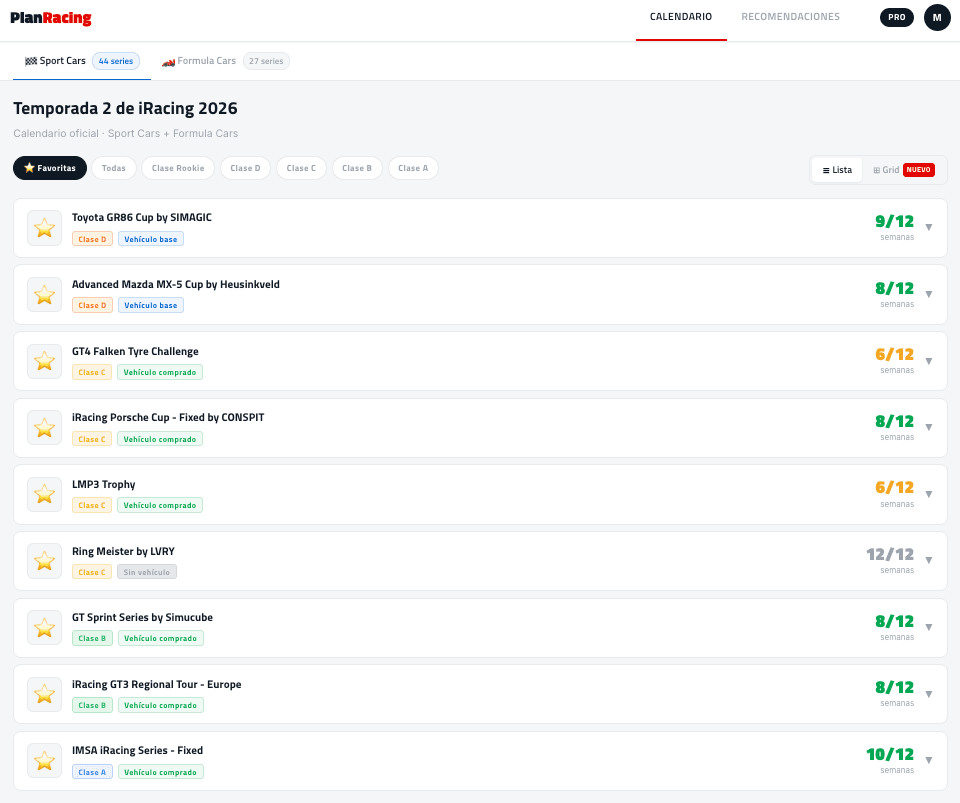
Task: Click the NUEVO badge on Grid
Action: click(918, 170)
